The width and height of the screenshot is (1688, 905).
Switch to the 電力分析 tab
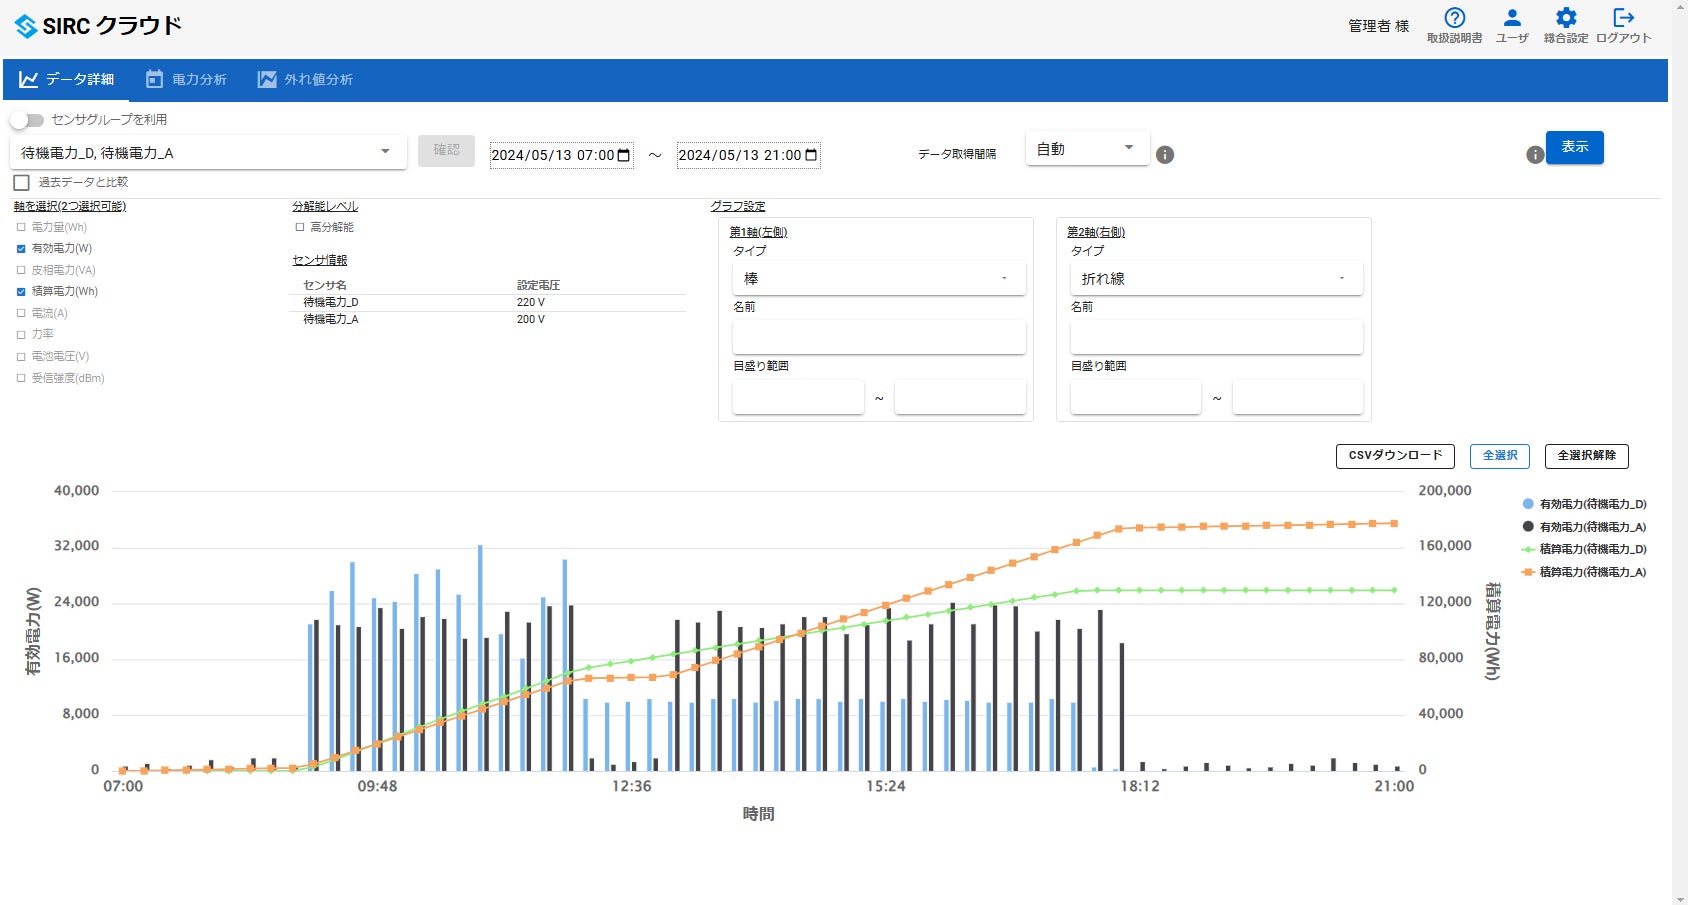[186, 80]
